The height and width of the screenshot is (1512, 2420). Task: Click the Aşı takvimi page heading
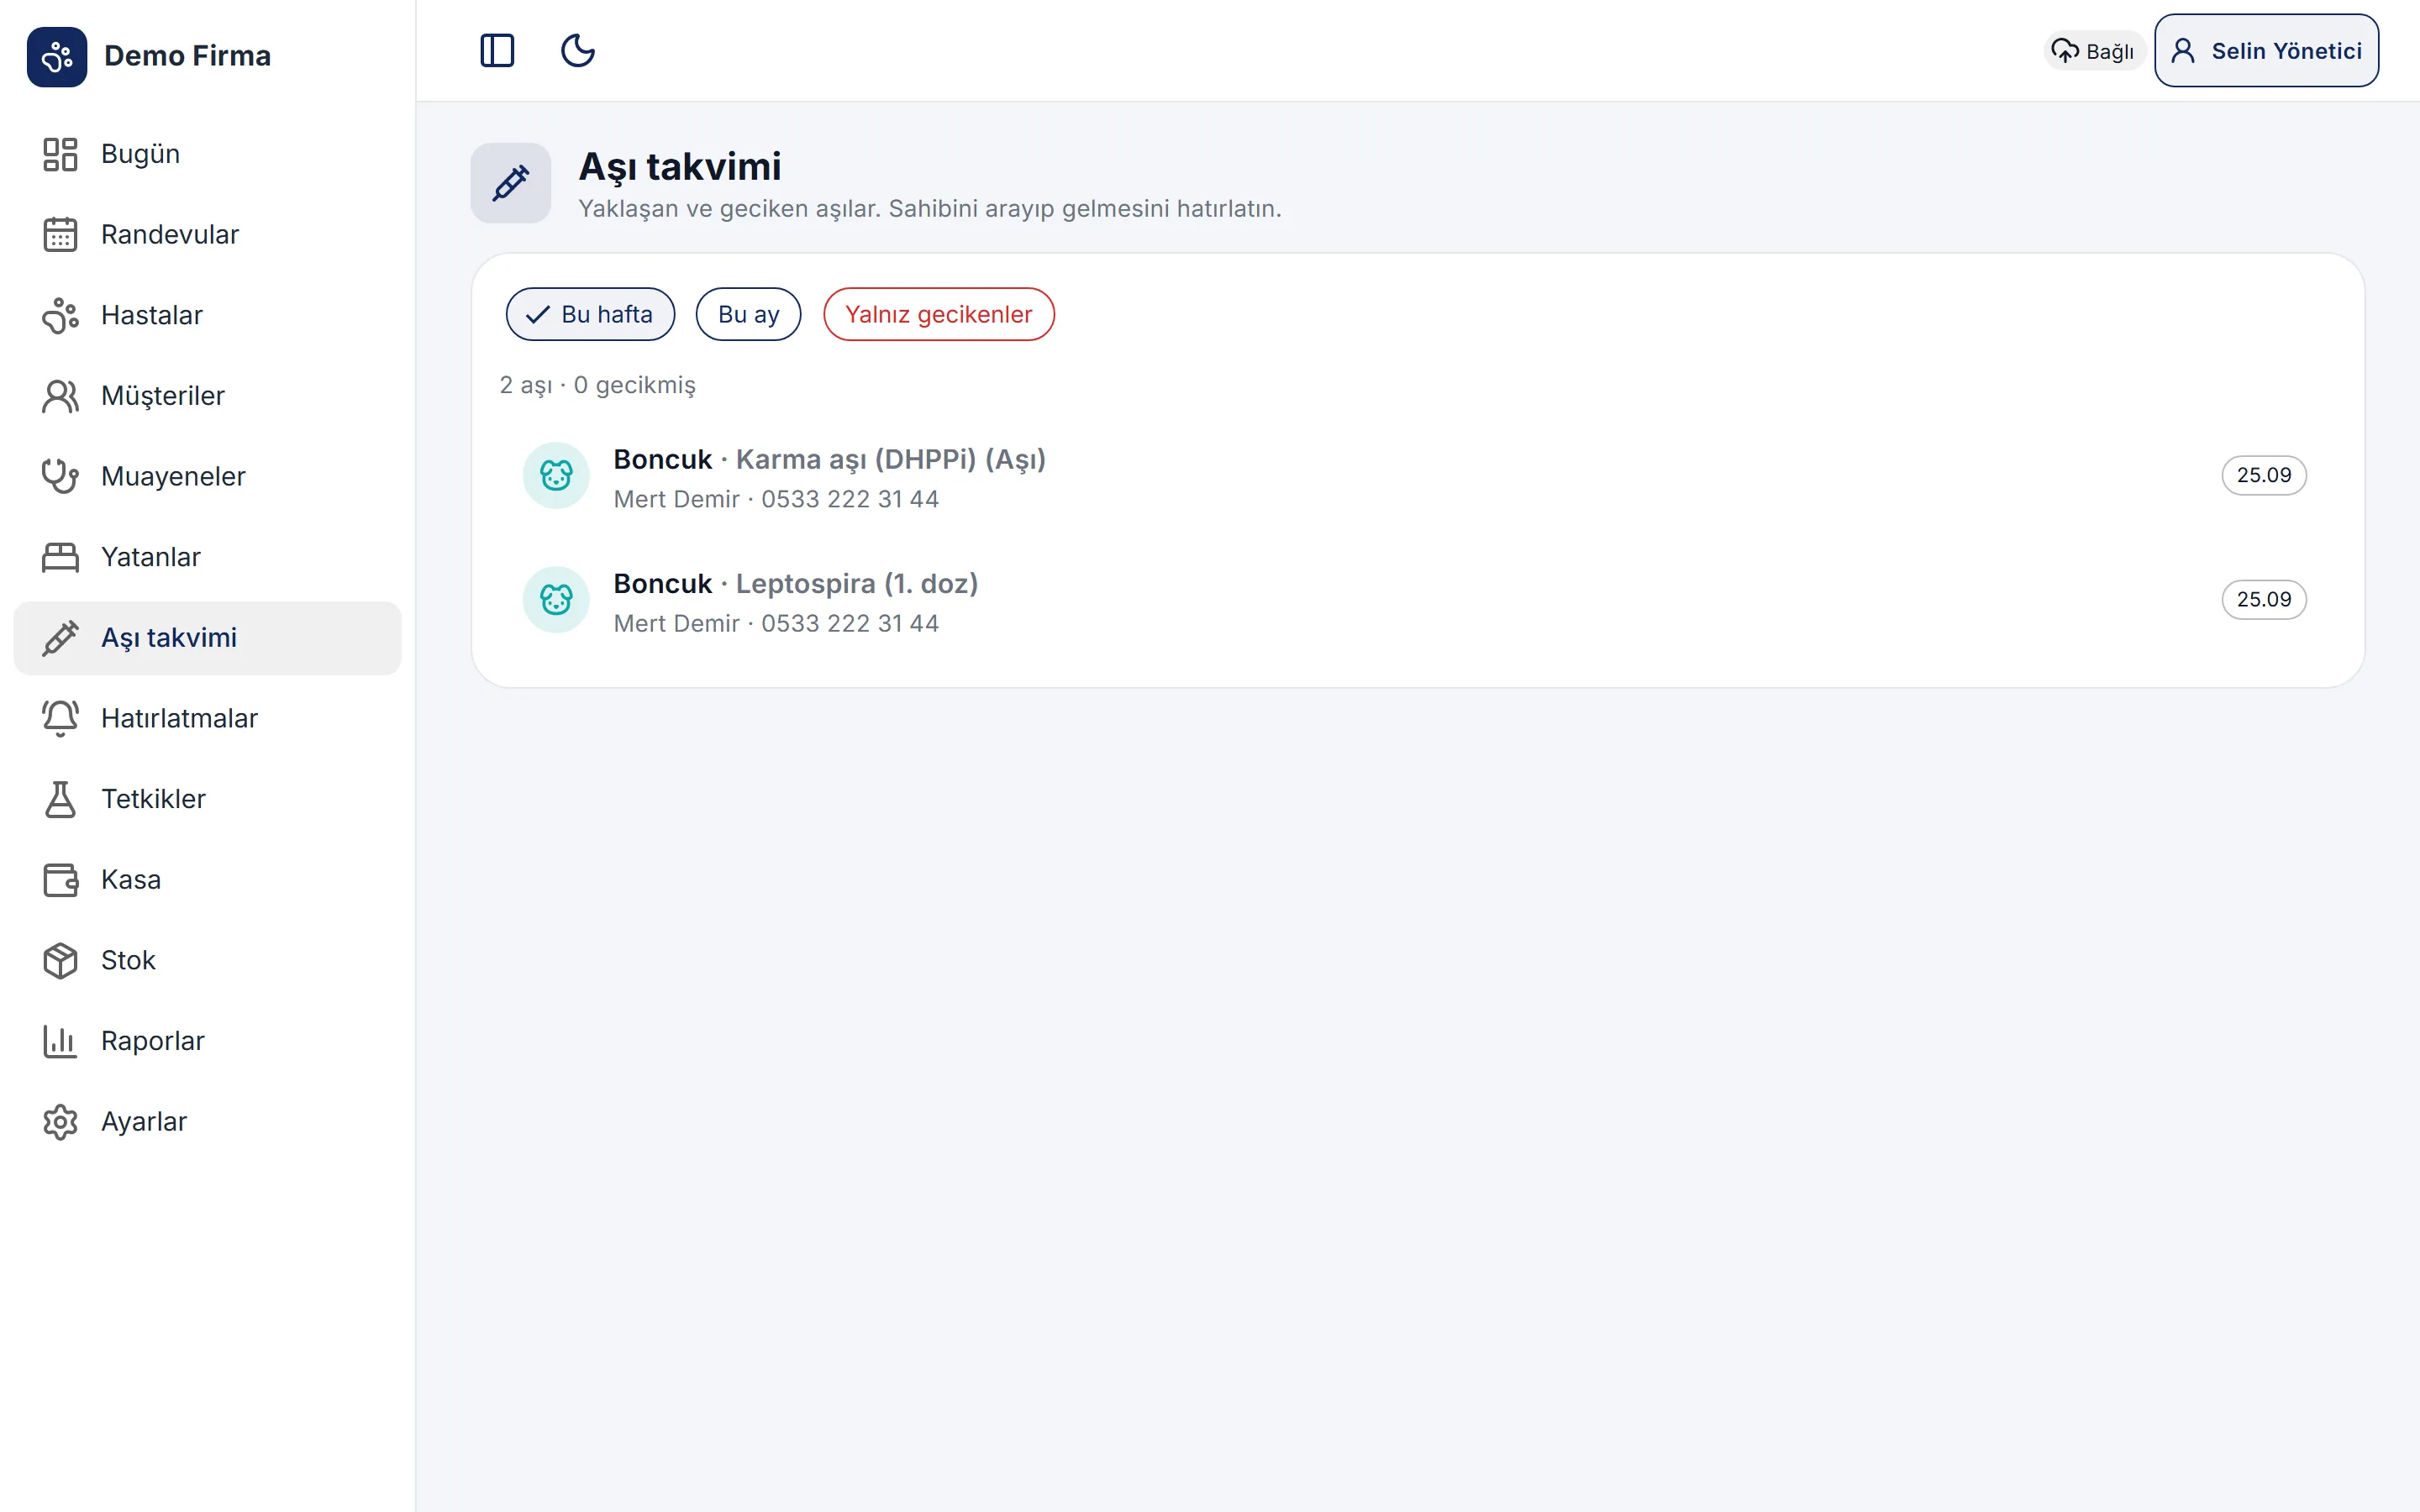(x=680, y=167)
